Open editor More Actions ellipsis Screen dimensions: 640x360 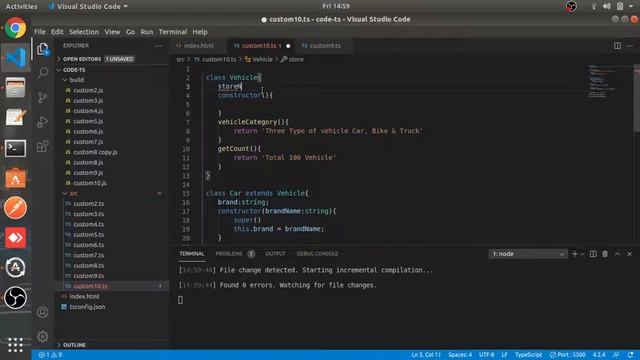point(630,46)
